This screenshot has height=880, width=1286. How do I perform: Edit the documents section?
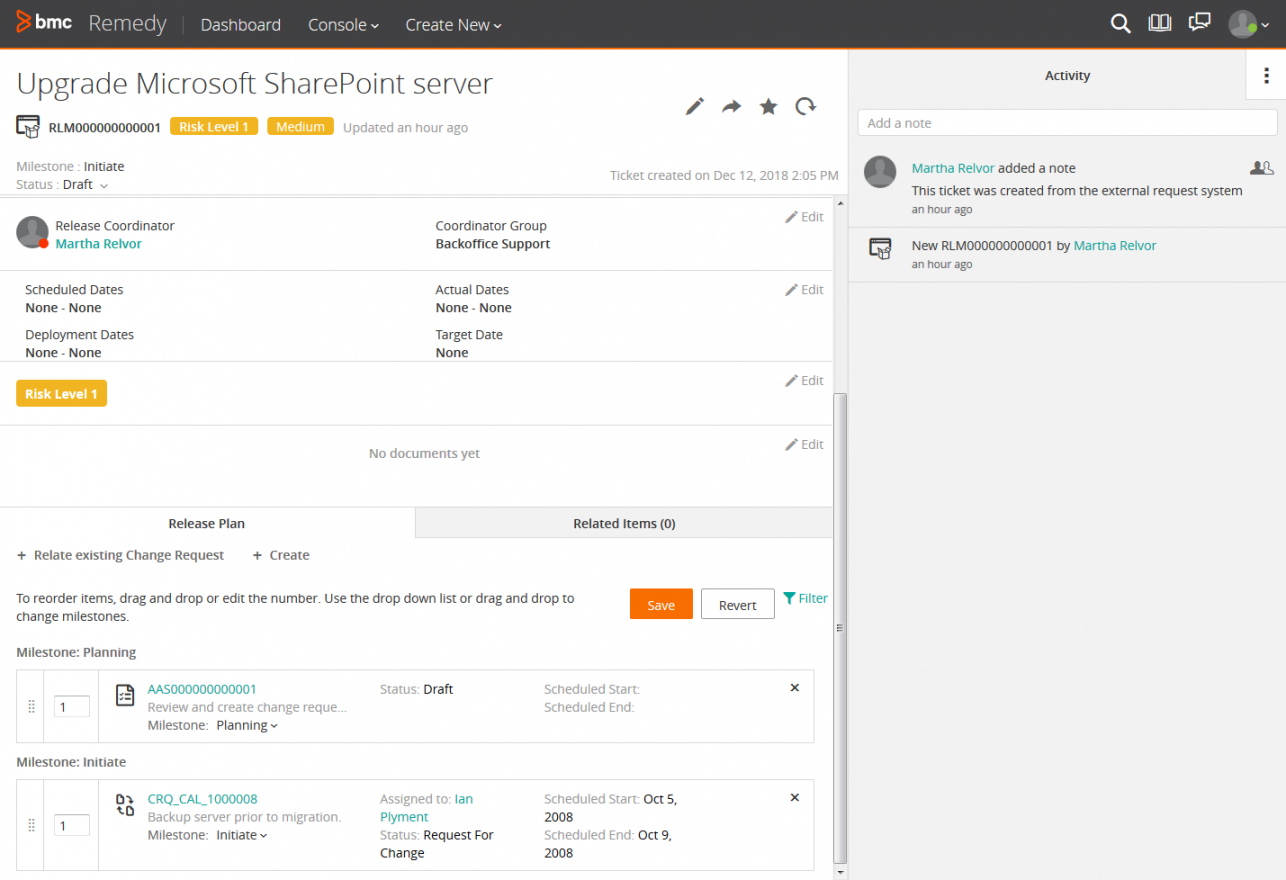point(804,445)
